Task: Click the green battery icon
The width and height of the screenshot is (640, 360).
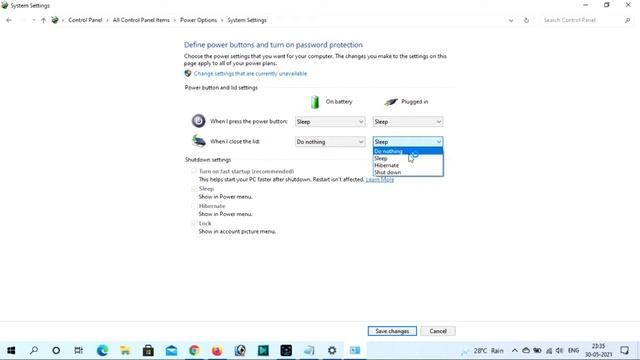Action: (x=315, y=102)
